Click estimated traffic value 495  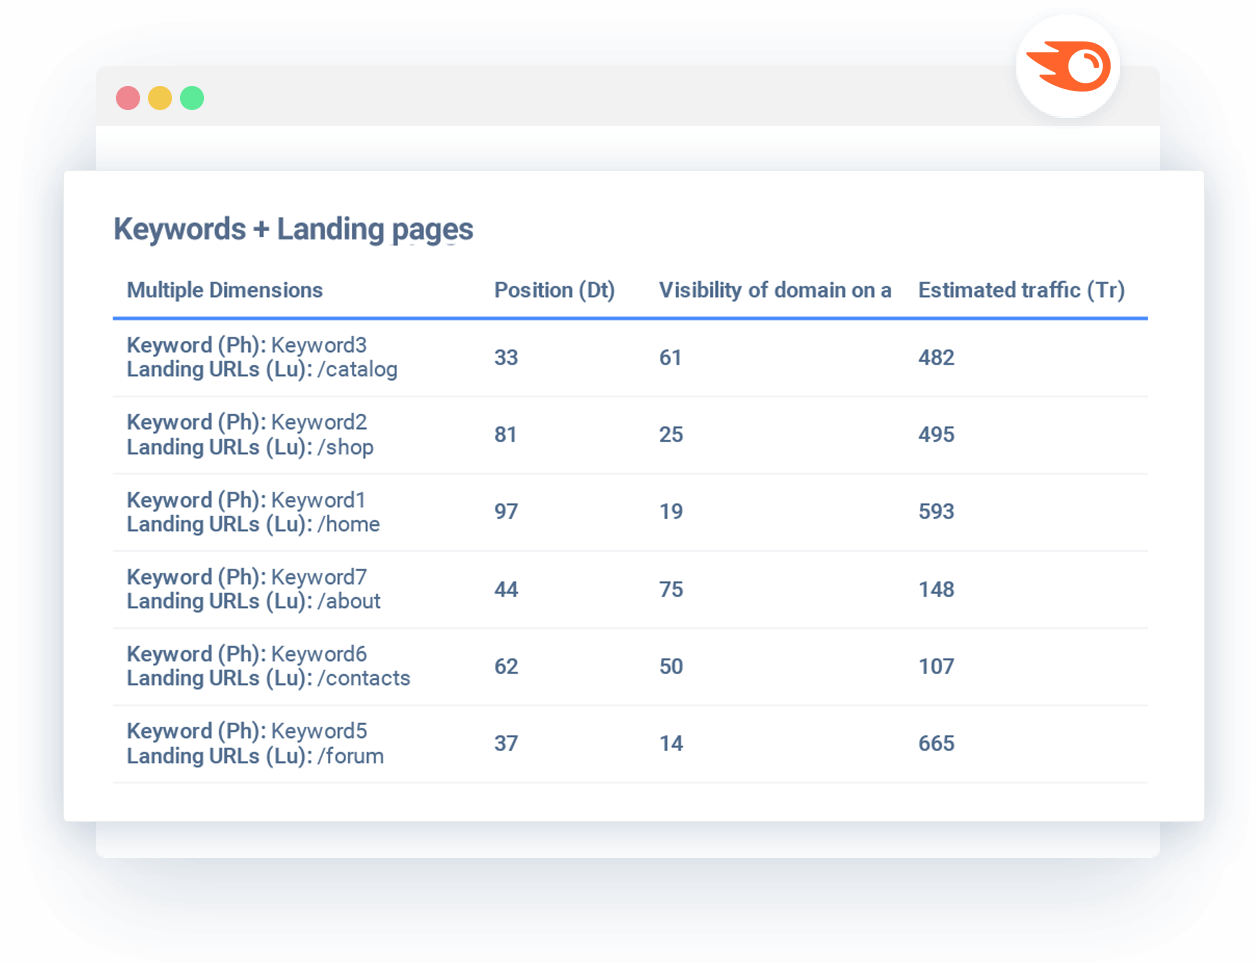(x=936, y=435)
